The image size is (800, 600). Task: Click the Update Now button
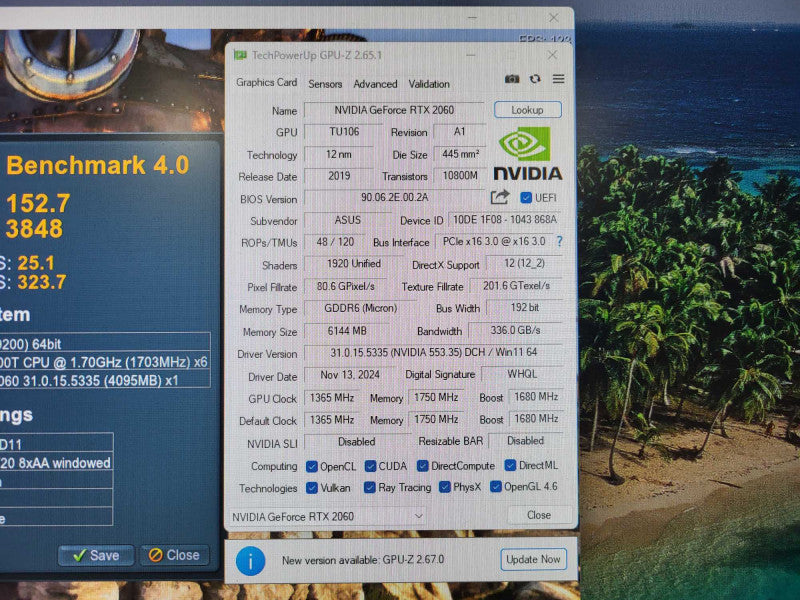[x=533, y=560]
